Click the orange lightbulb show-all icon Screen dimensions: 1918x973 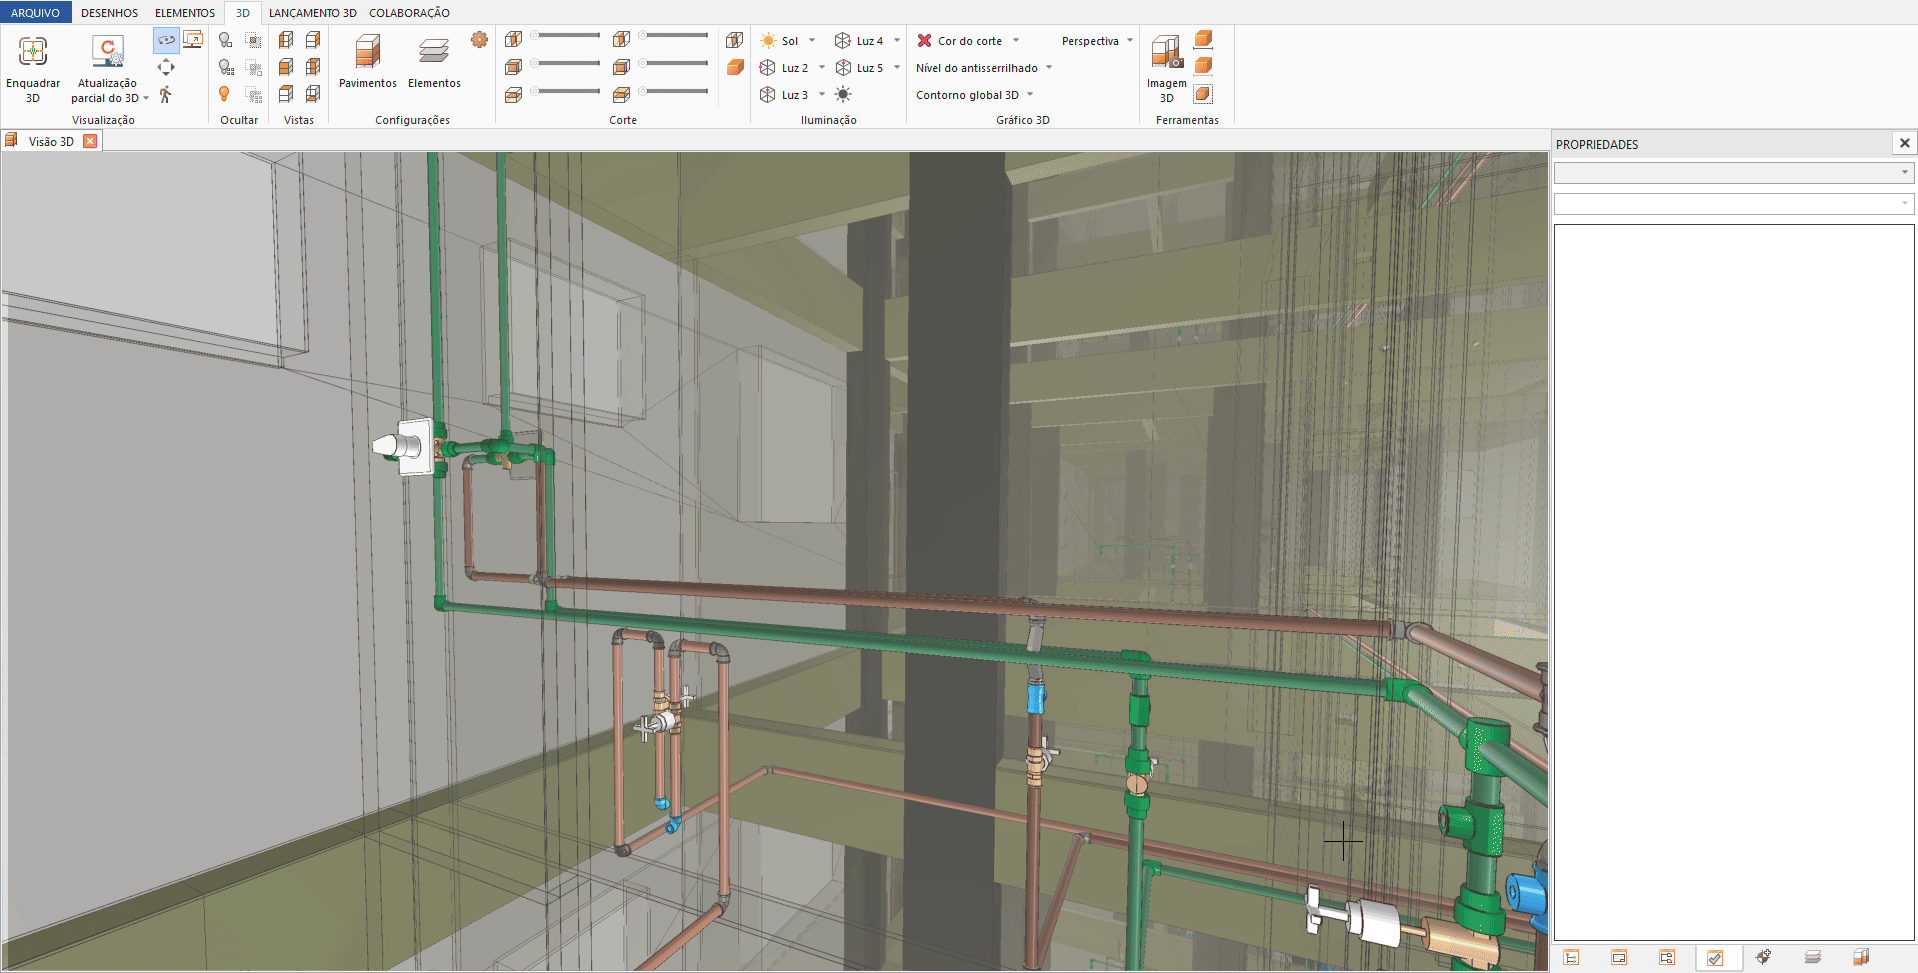pos(225,94)
